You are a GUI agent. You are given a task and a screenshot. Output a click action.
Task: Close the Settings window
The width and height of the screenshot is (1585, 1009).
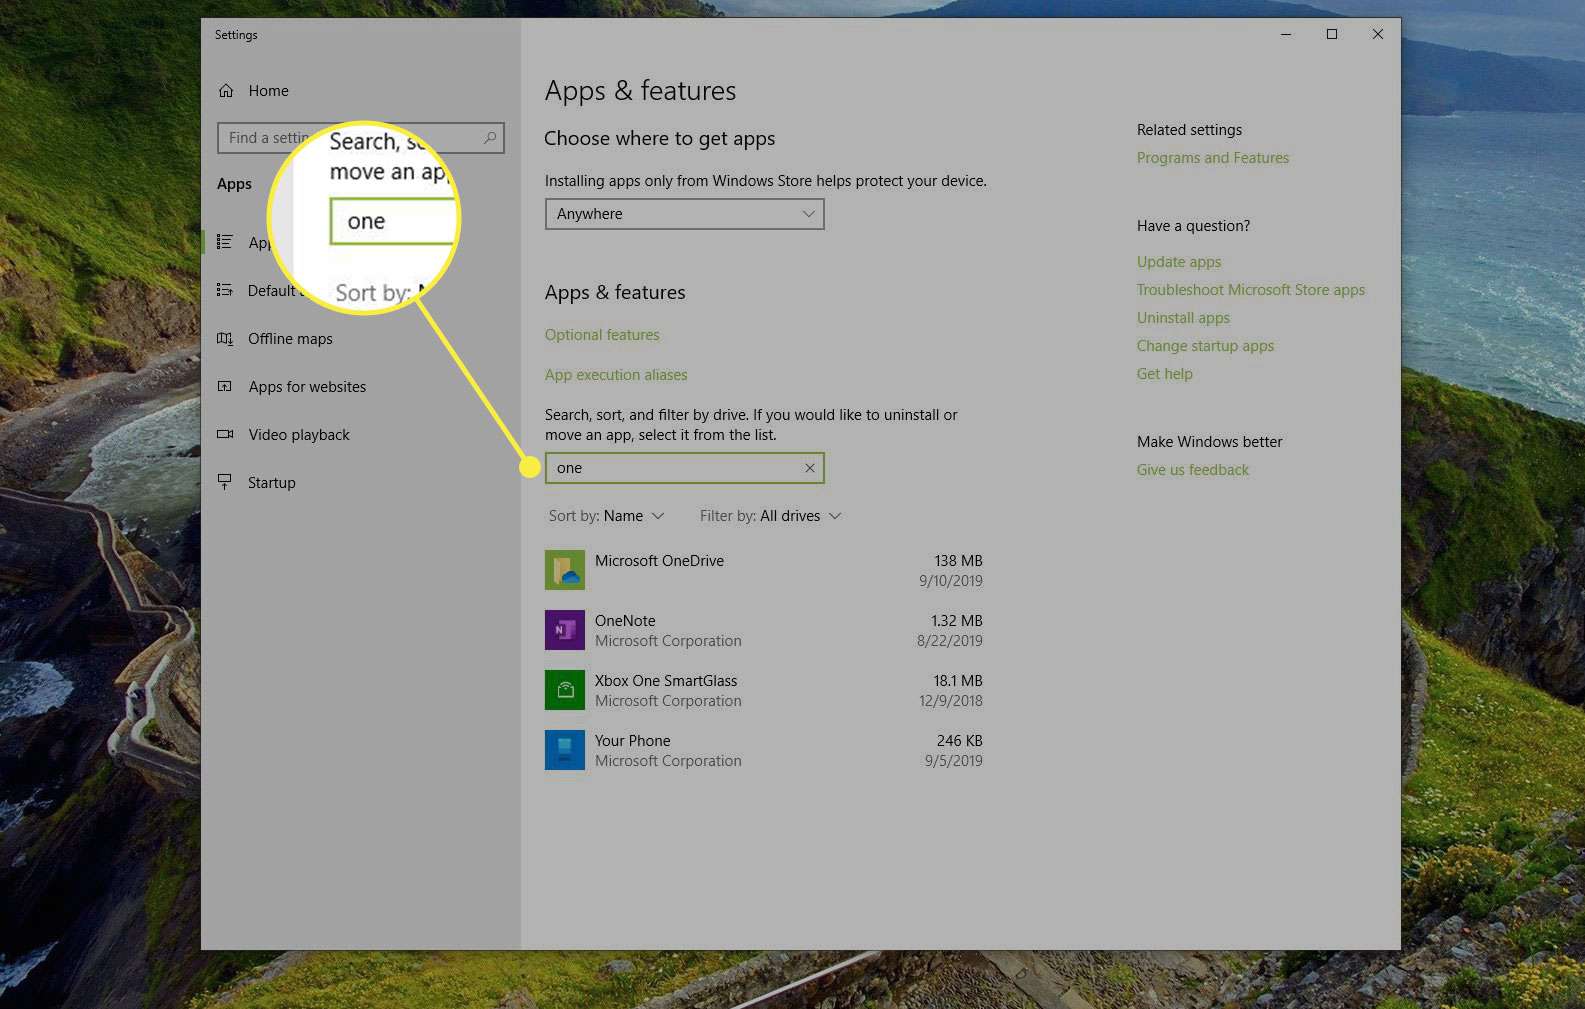(1378, 34)
